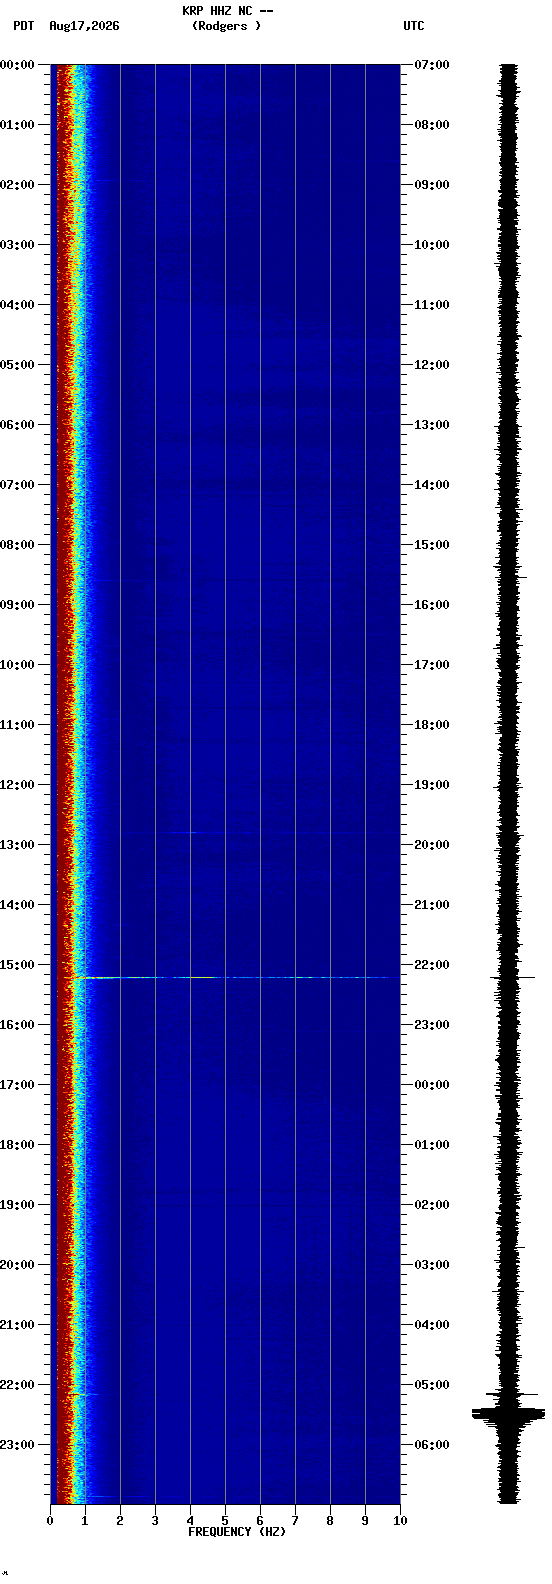The width and height of the screenshot is (552, 1584).
Task: Select the '(Rodgers )' station name text
Action: point(227,26)
